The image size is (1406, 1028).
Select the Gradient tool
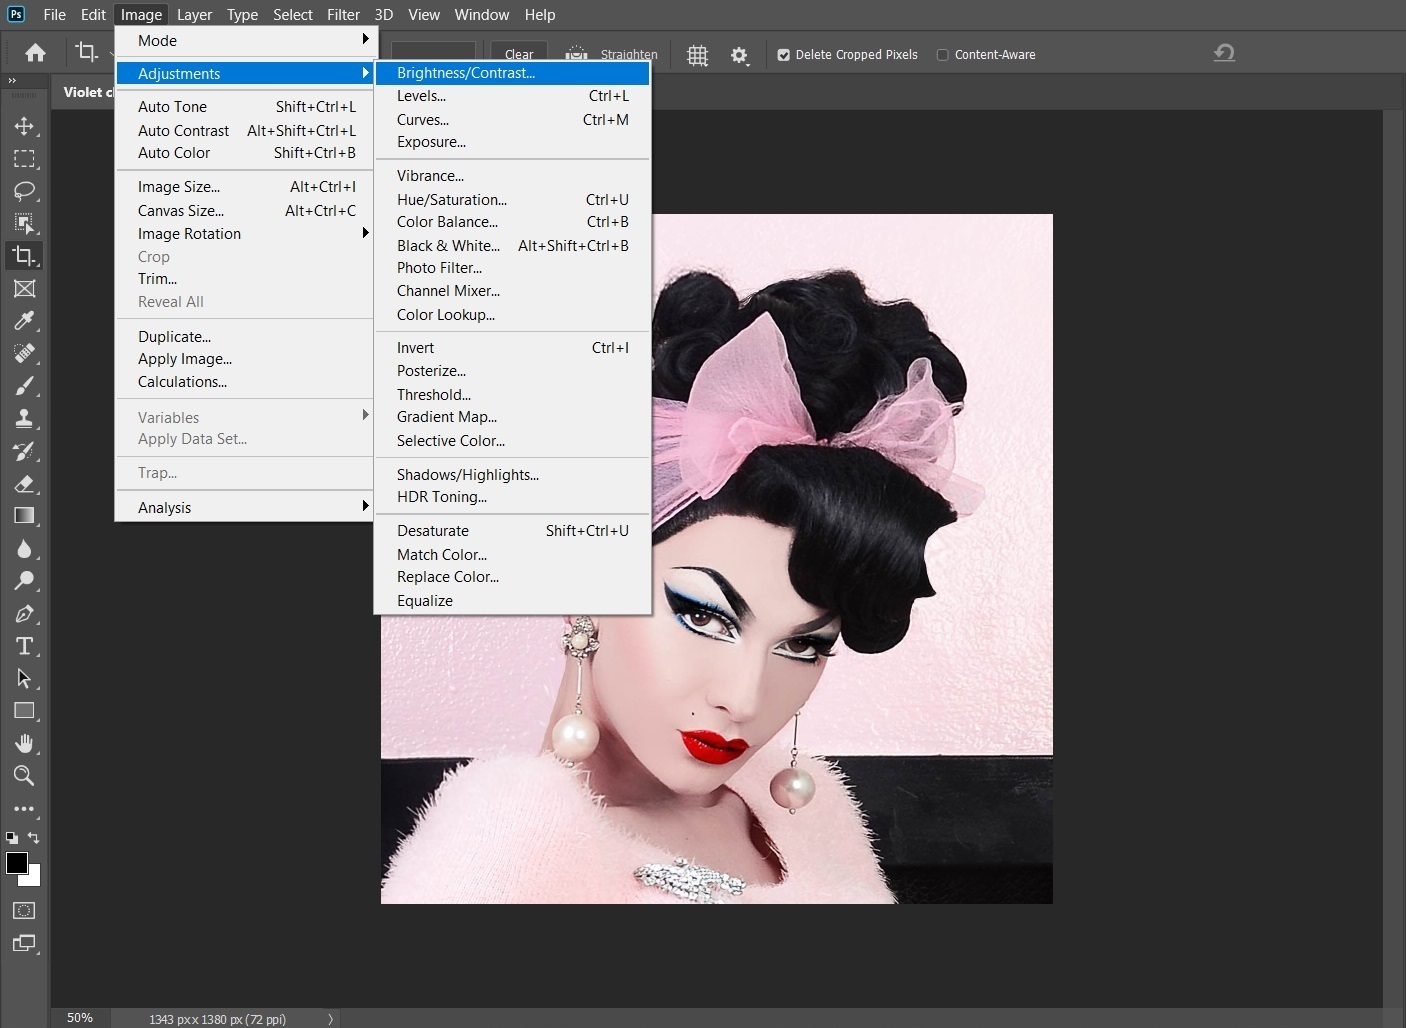[x=24, y=516]
